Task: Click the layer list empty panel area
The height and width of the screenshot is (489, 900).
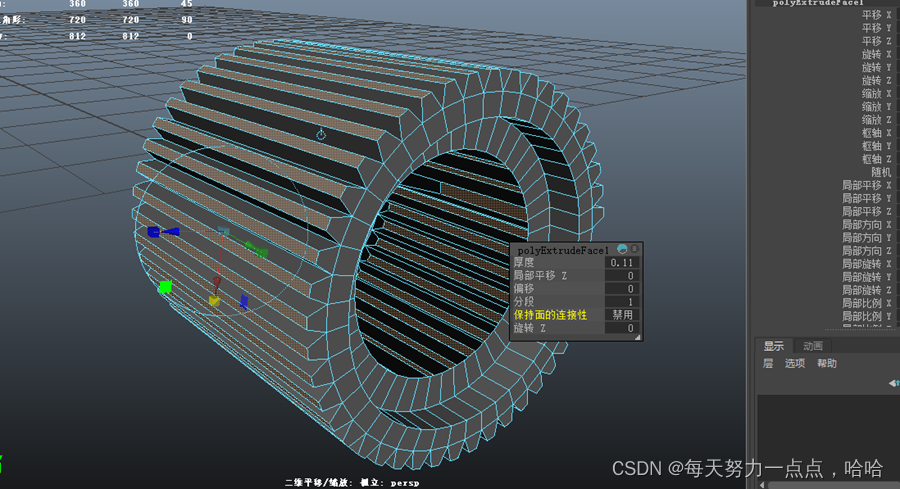Action: [x=827, y=436]
